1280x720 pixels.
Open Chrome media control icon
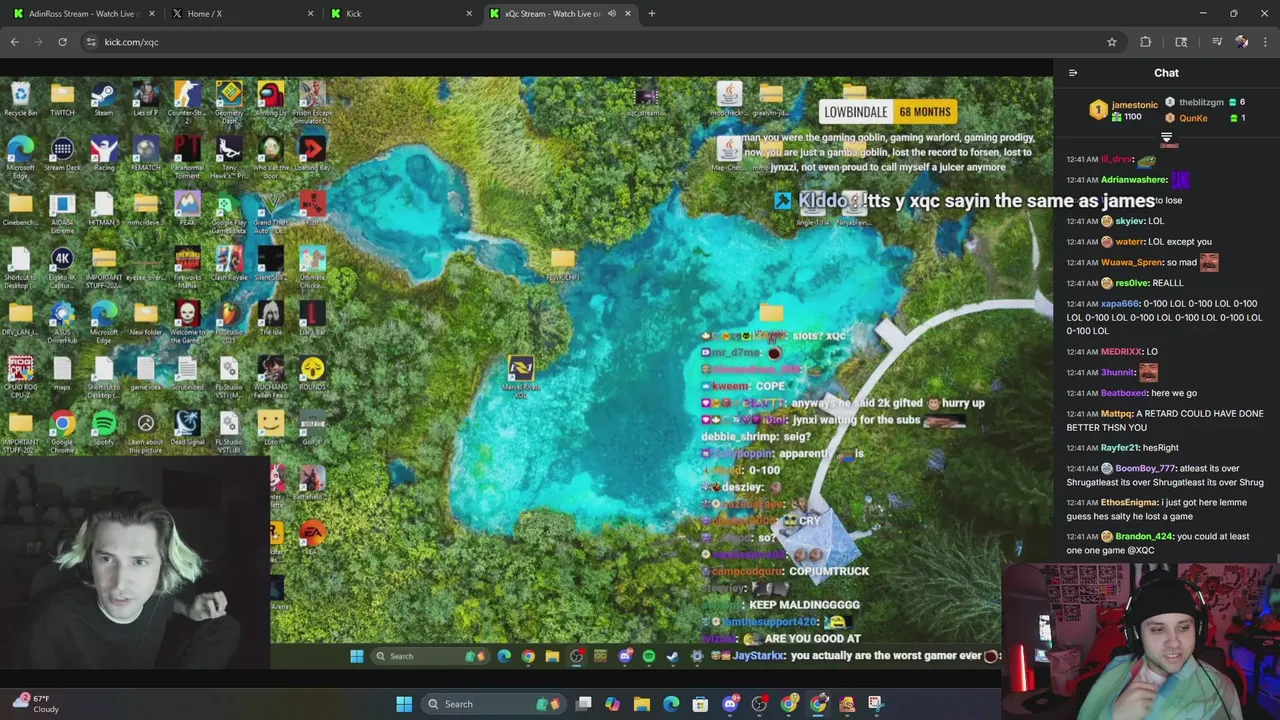pyautogui.click(x=1217, y=42)
